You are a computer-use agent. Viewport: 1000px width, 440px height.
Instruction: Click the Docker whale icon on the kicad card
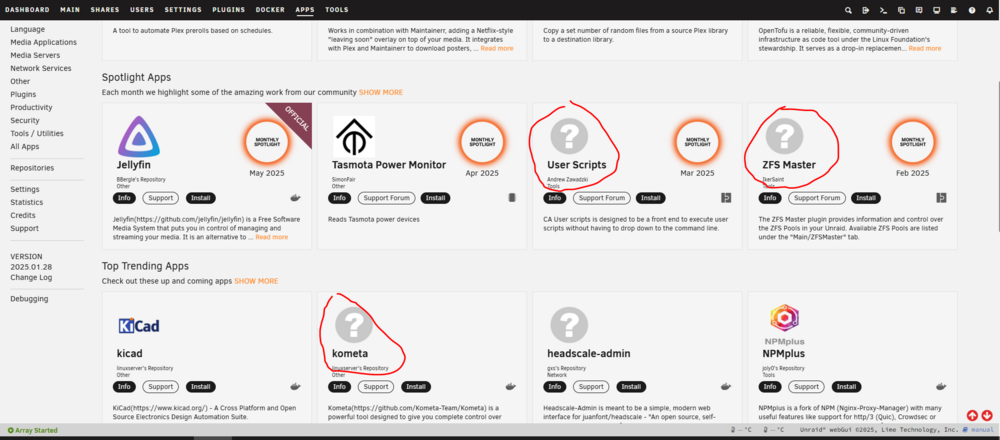[x=296, y=386]
